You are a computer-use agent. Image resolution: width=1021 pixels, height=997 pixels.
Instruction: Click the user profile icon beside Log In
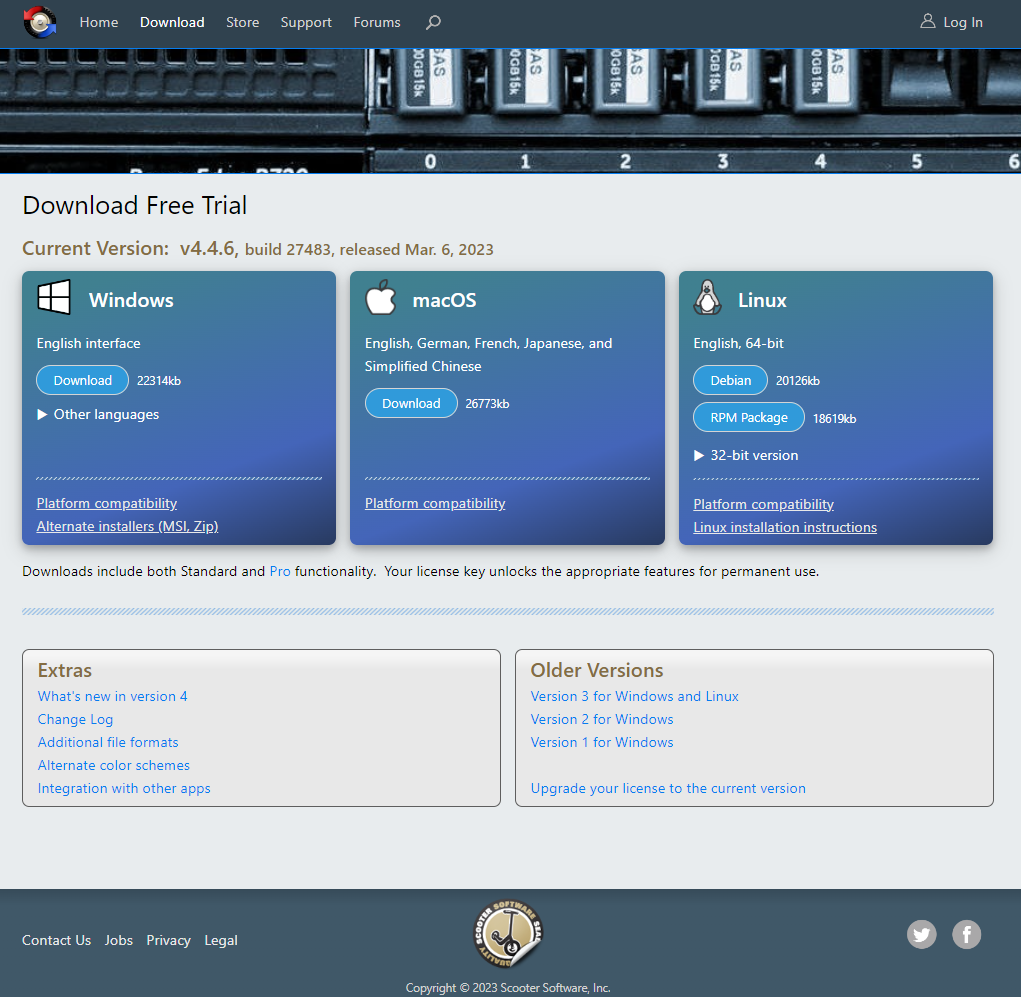click(927, 21)
